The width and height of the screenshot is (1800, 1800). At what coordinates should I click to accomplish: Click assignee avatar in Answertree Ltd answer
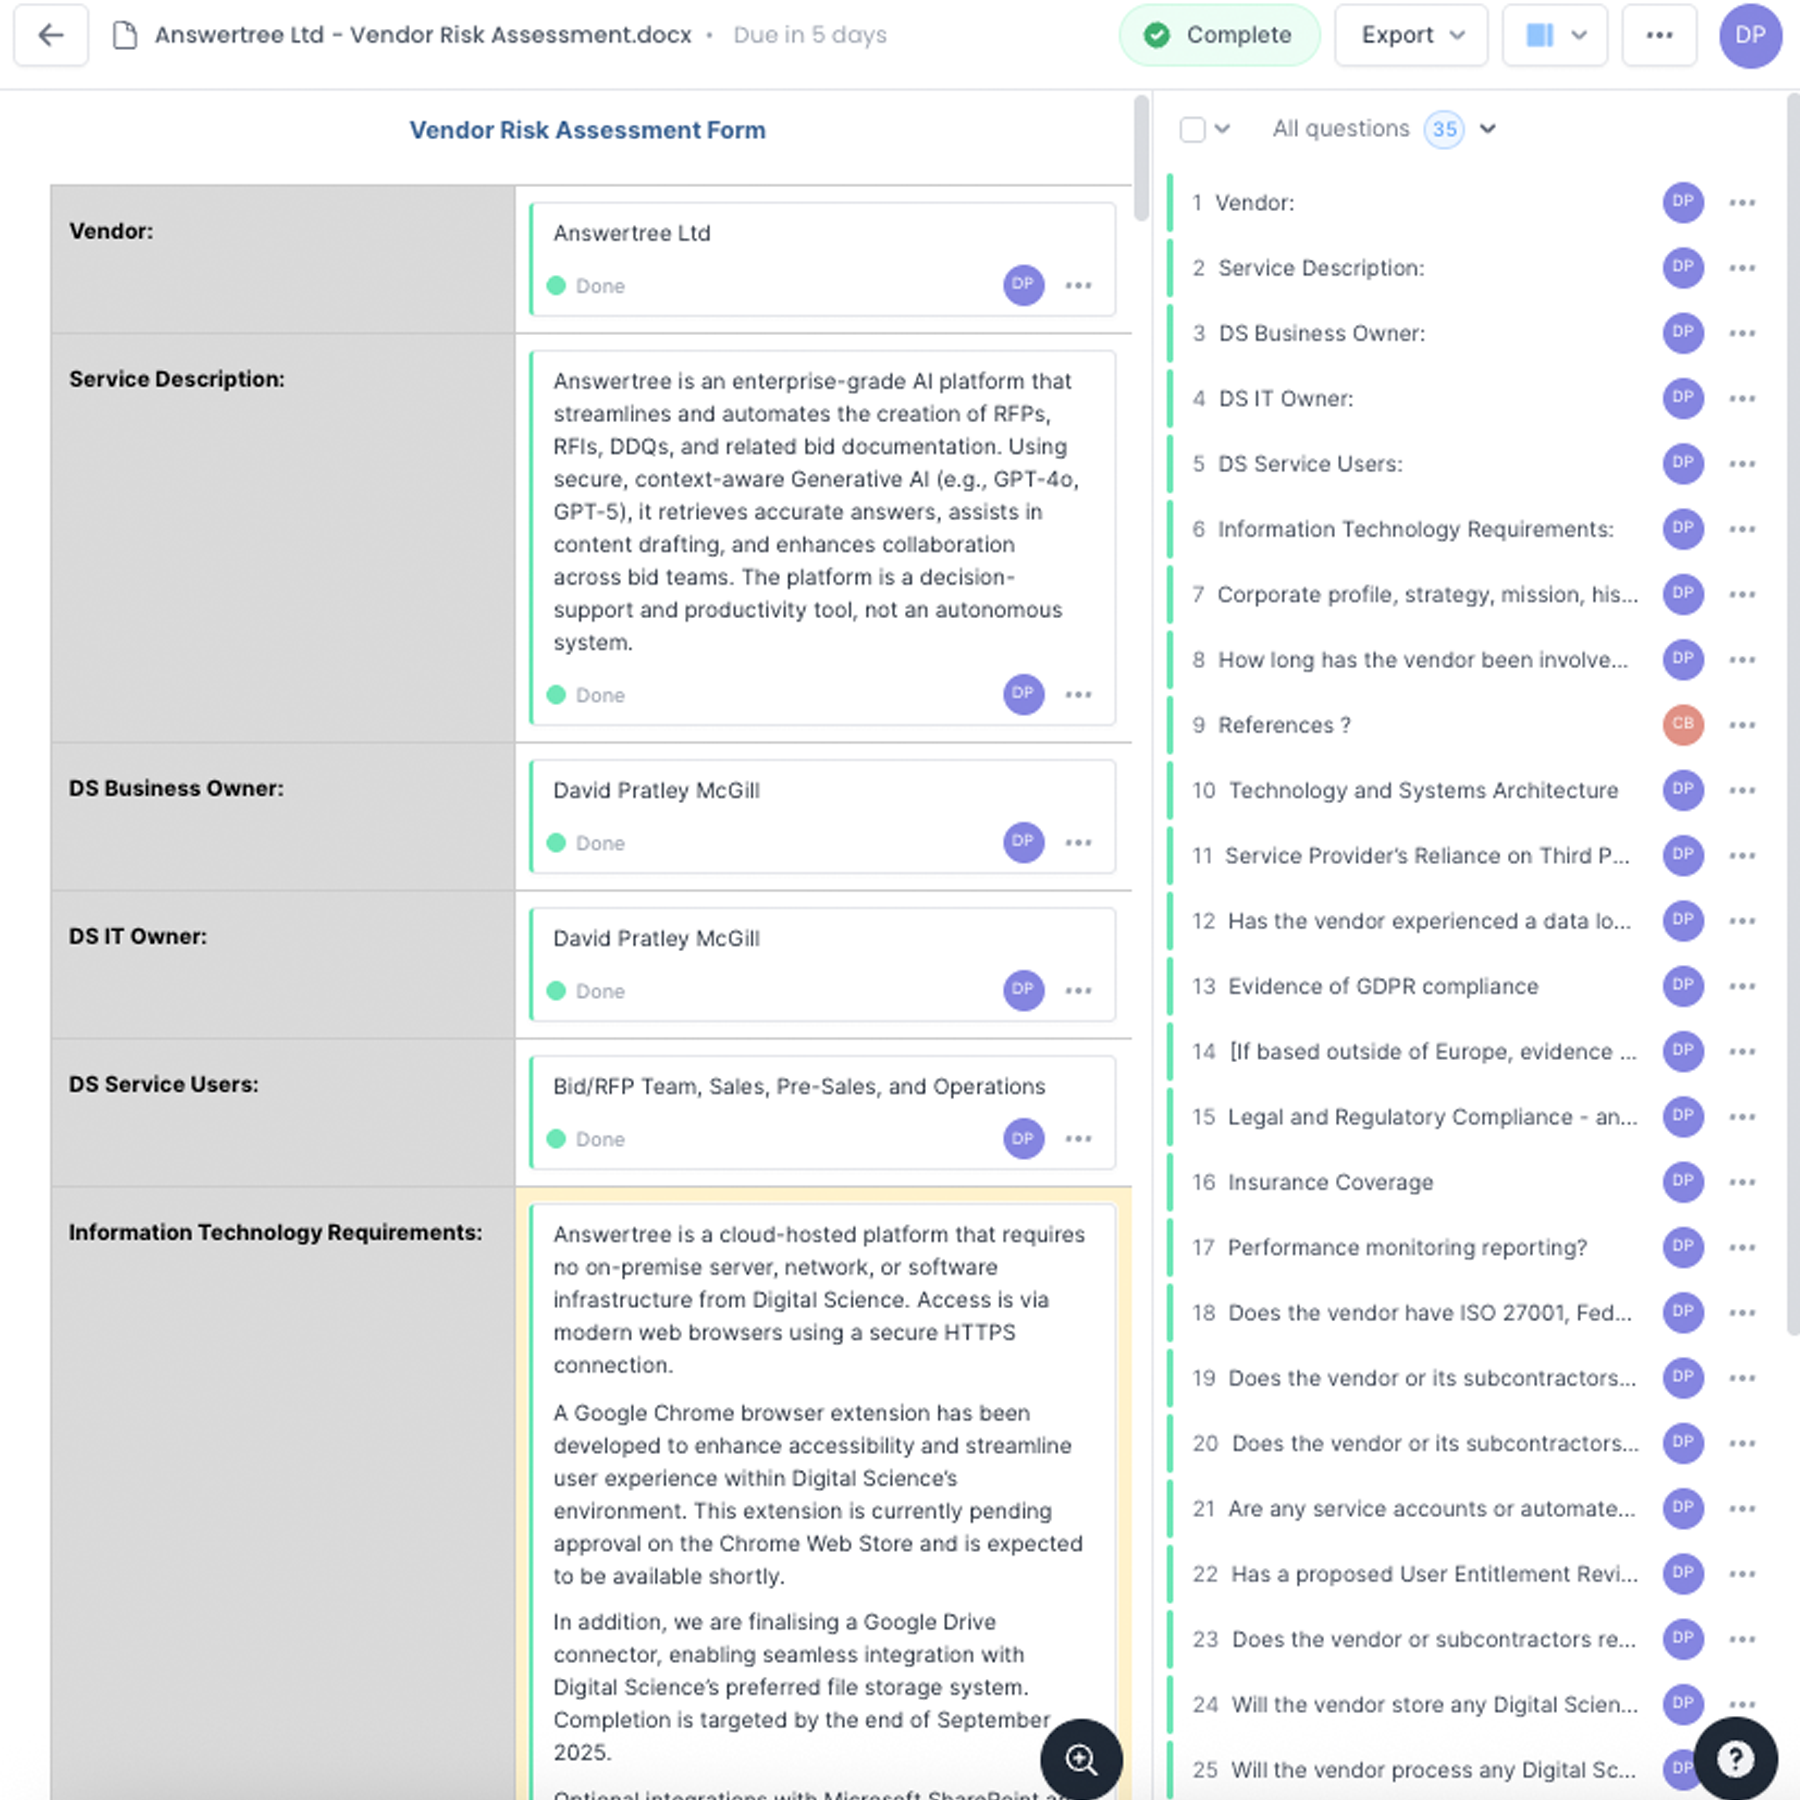(1023, 285)
